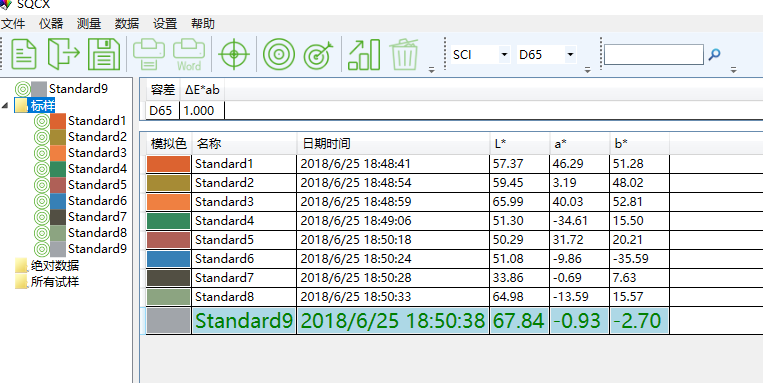Click the 名称 column header
Viewport: 763px width, 383px height.
(x=244, y=144)
